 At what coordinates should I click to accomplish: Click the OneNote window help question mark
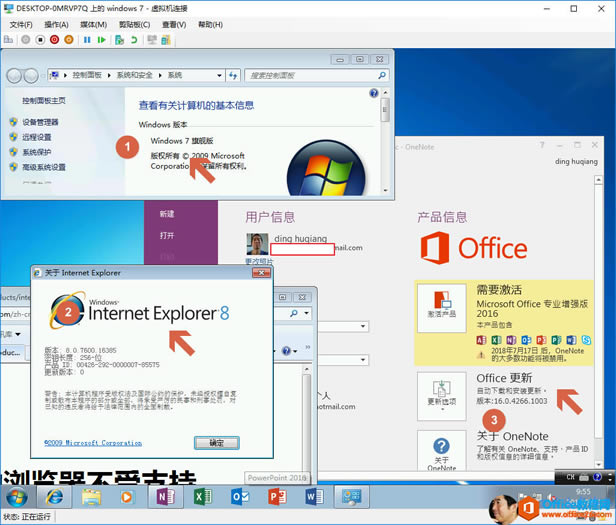pyautogui.click(x=542, y=145)
